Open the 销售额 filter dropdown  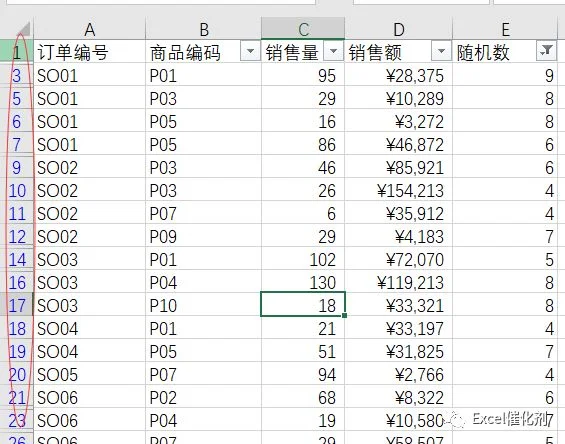[441, 52]
